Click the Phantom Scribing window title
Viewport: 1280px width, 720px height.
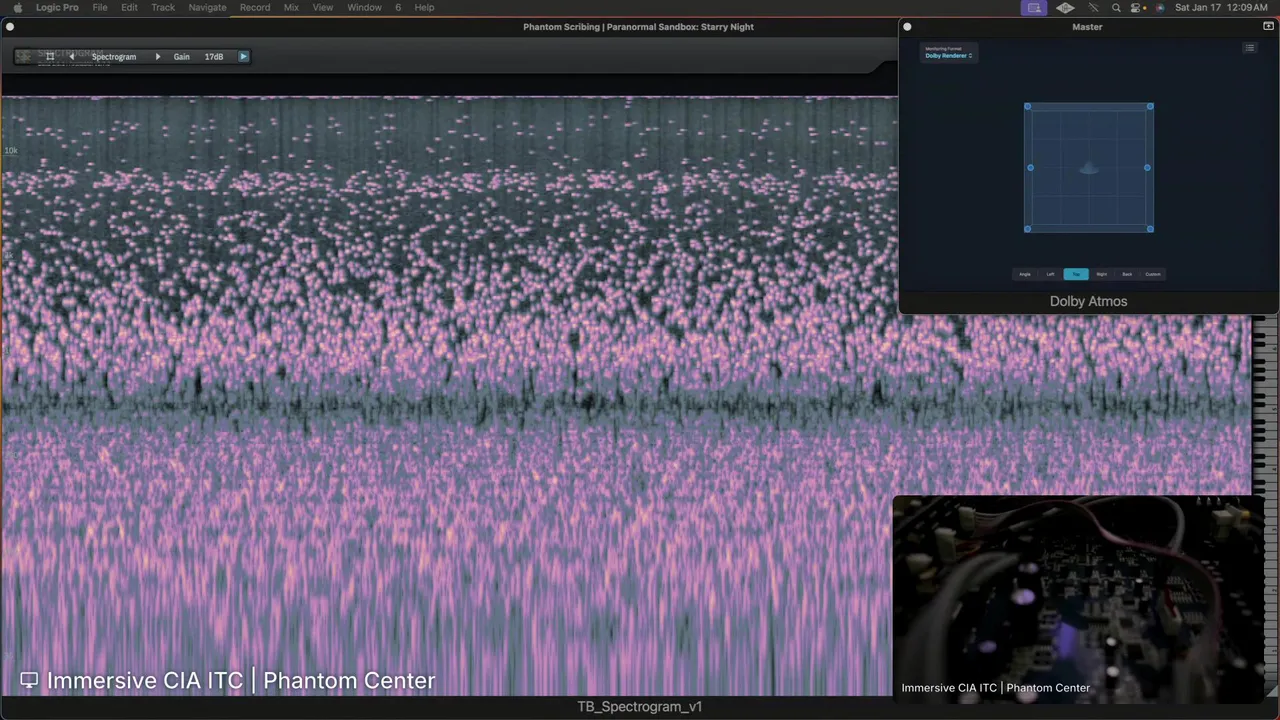point(638,27)
